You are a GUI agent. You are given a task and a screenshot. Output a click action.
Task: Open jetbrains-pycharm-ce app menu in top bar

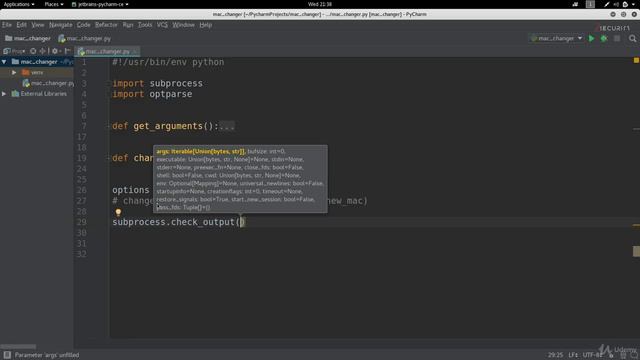click(100, 4)
